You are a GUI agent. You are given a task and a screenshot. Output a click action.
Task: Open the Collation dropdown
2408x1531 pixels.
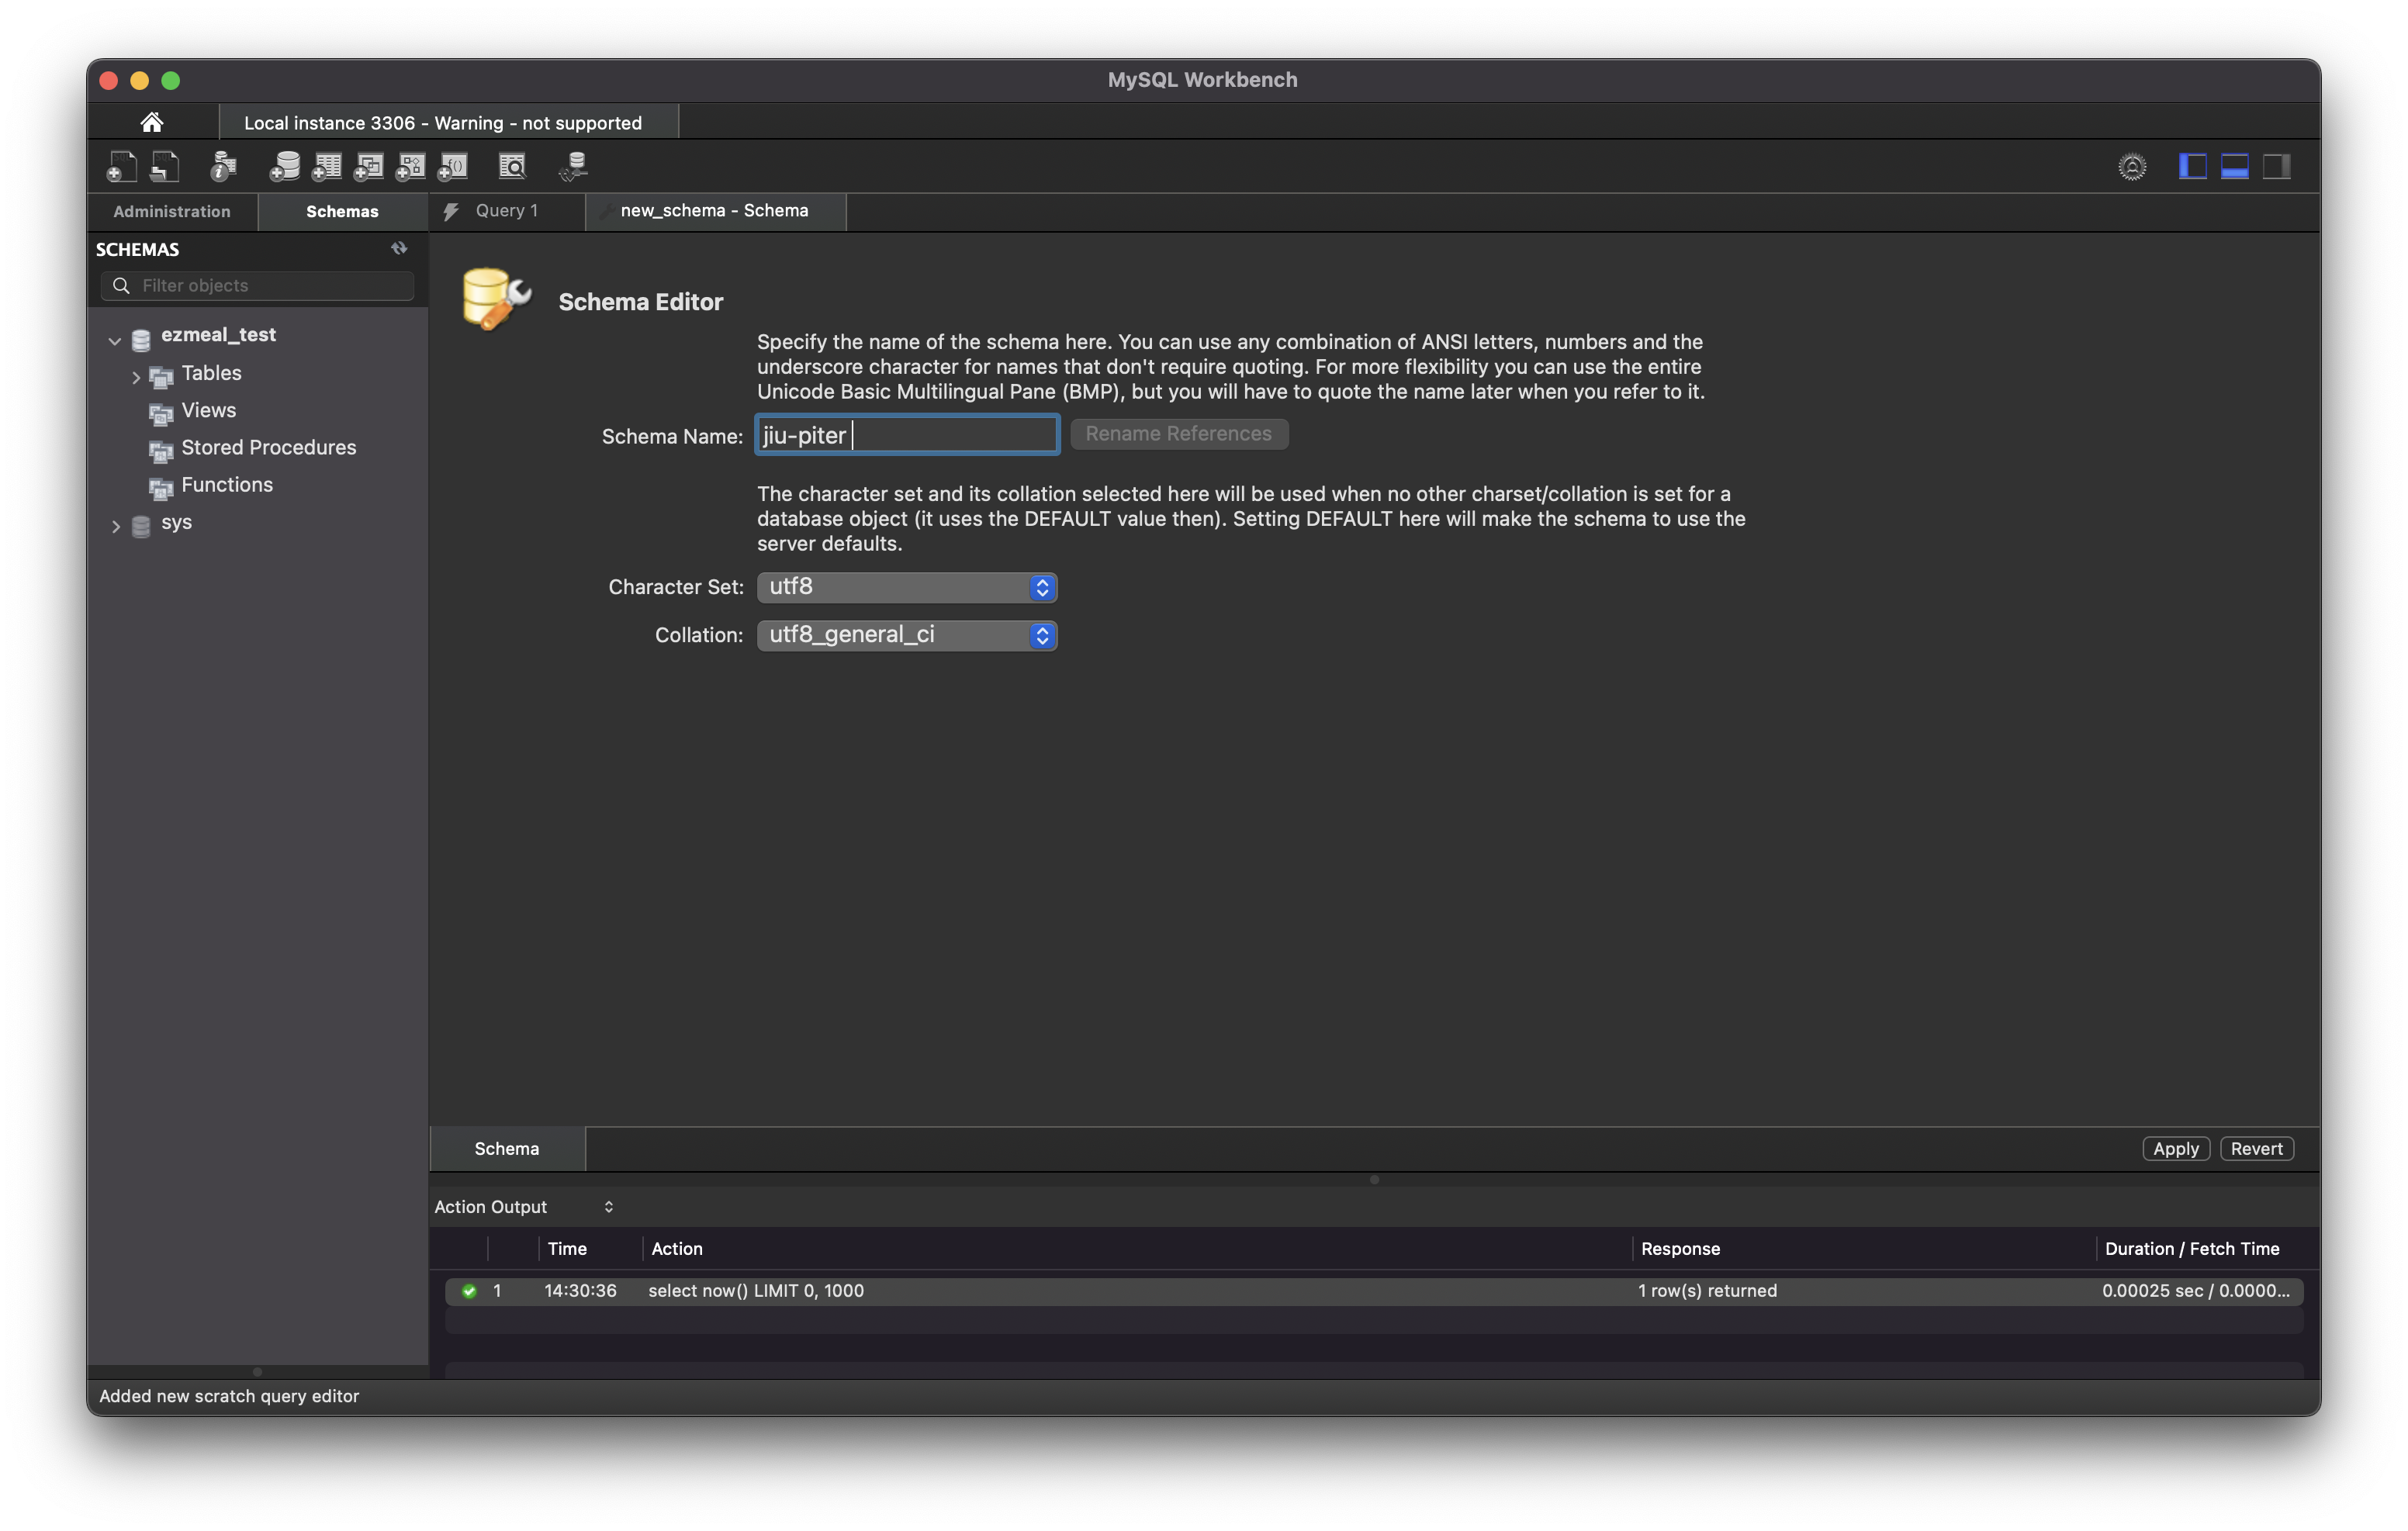point(906,635)
